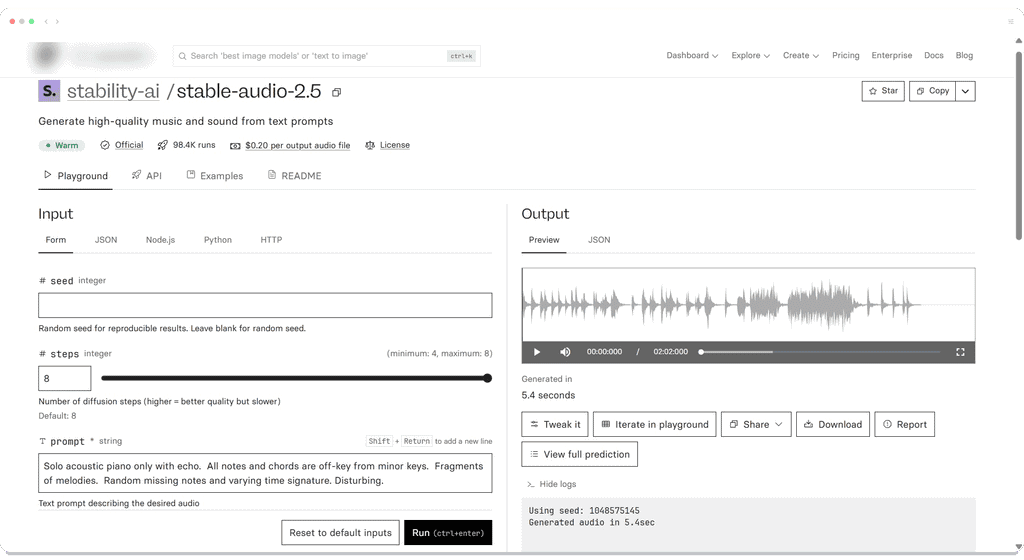The image size is (1024, 560).
Task: Click the steps number field showing 8
Action: pos(65,379)
